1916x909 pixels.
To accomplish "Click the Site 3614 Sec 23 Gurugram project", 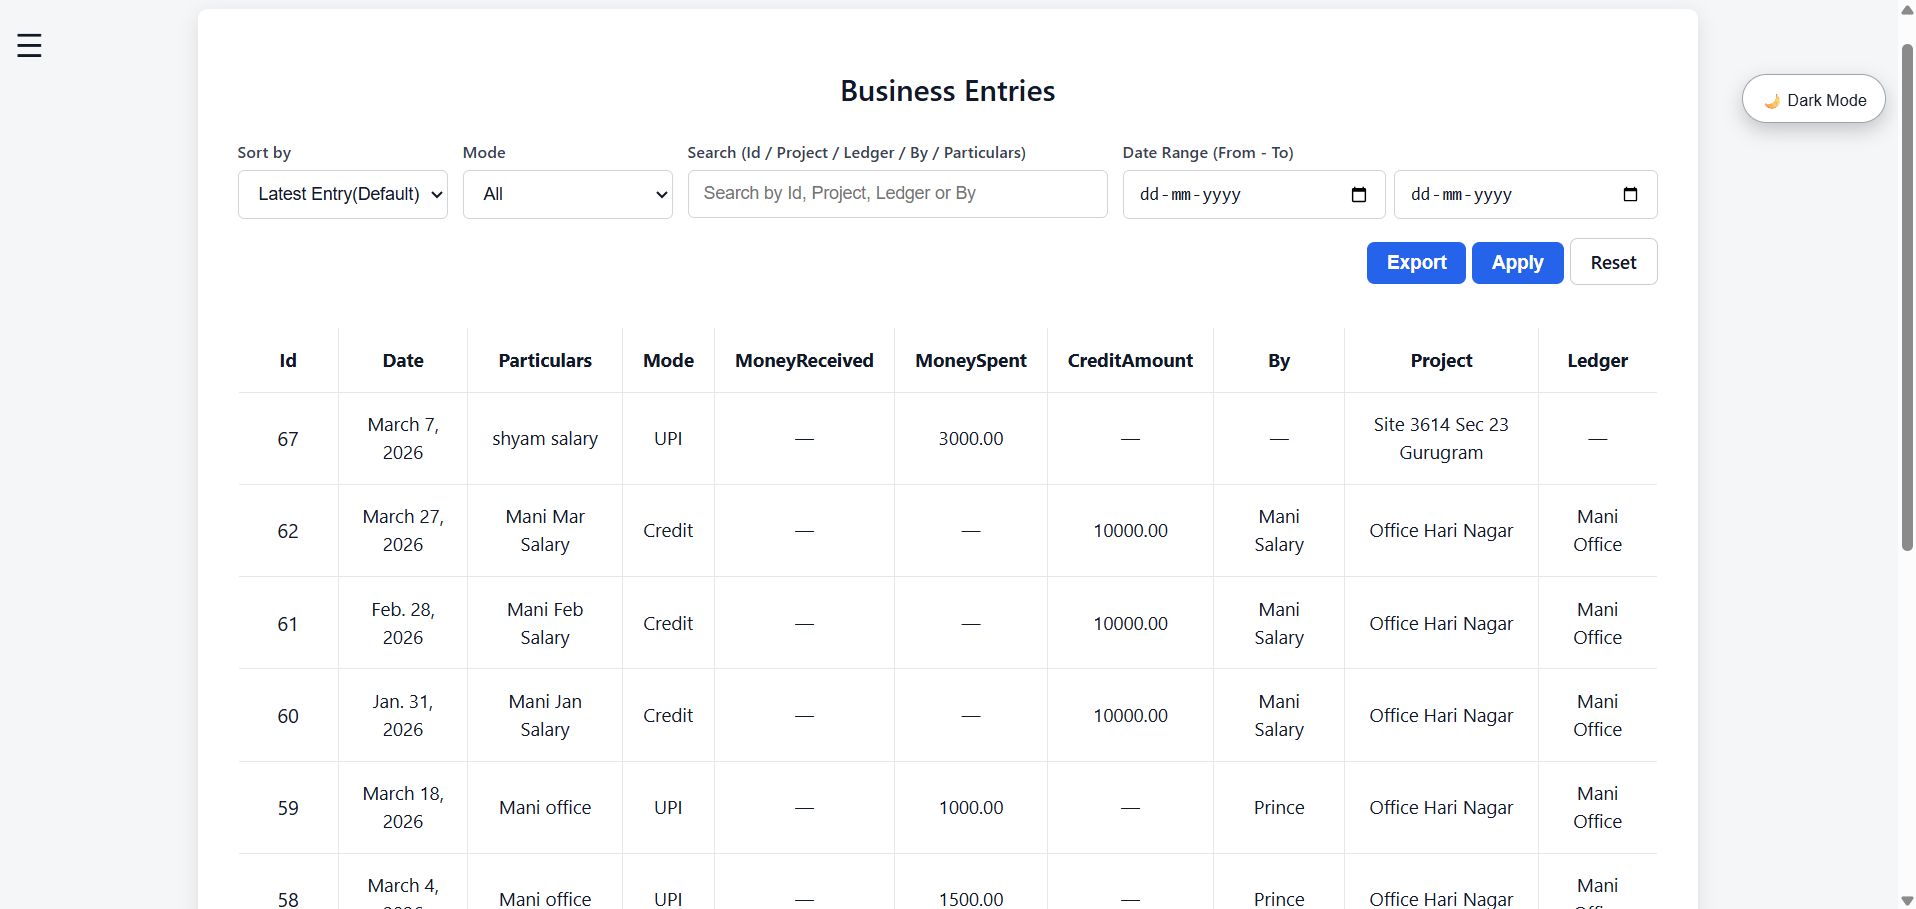I will point(1440,439).
